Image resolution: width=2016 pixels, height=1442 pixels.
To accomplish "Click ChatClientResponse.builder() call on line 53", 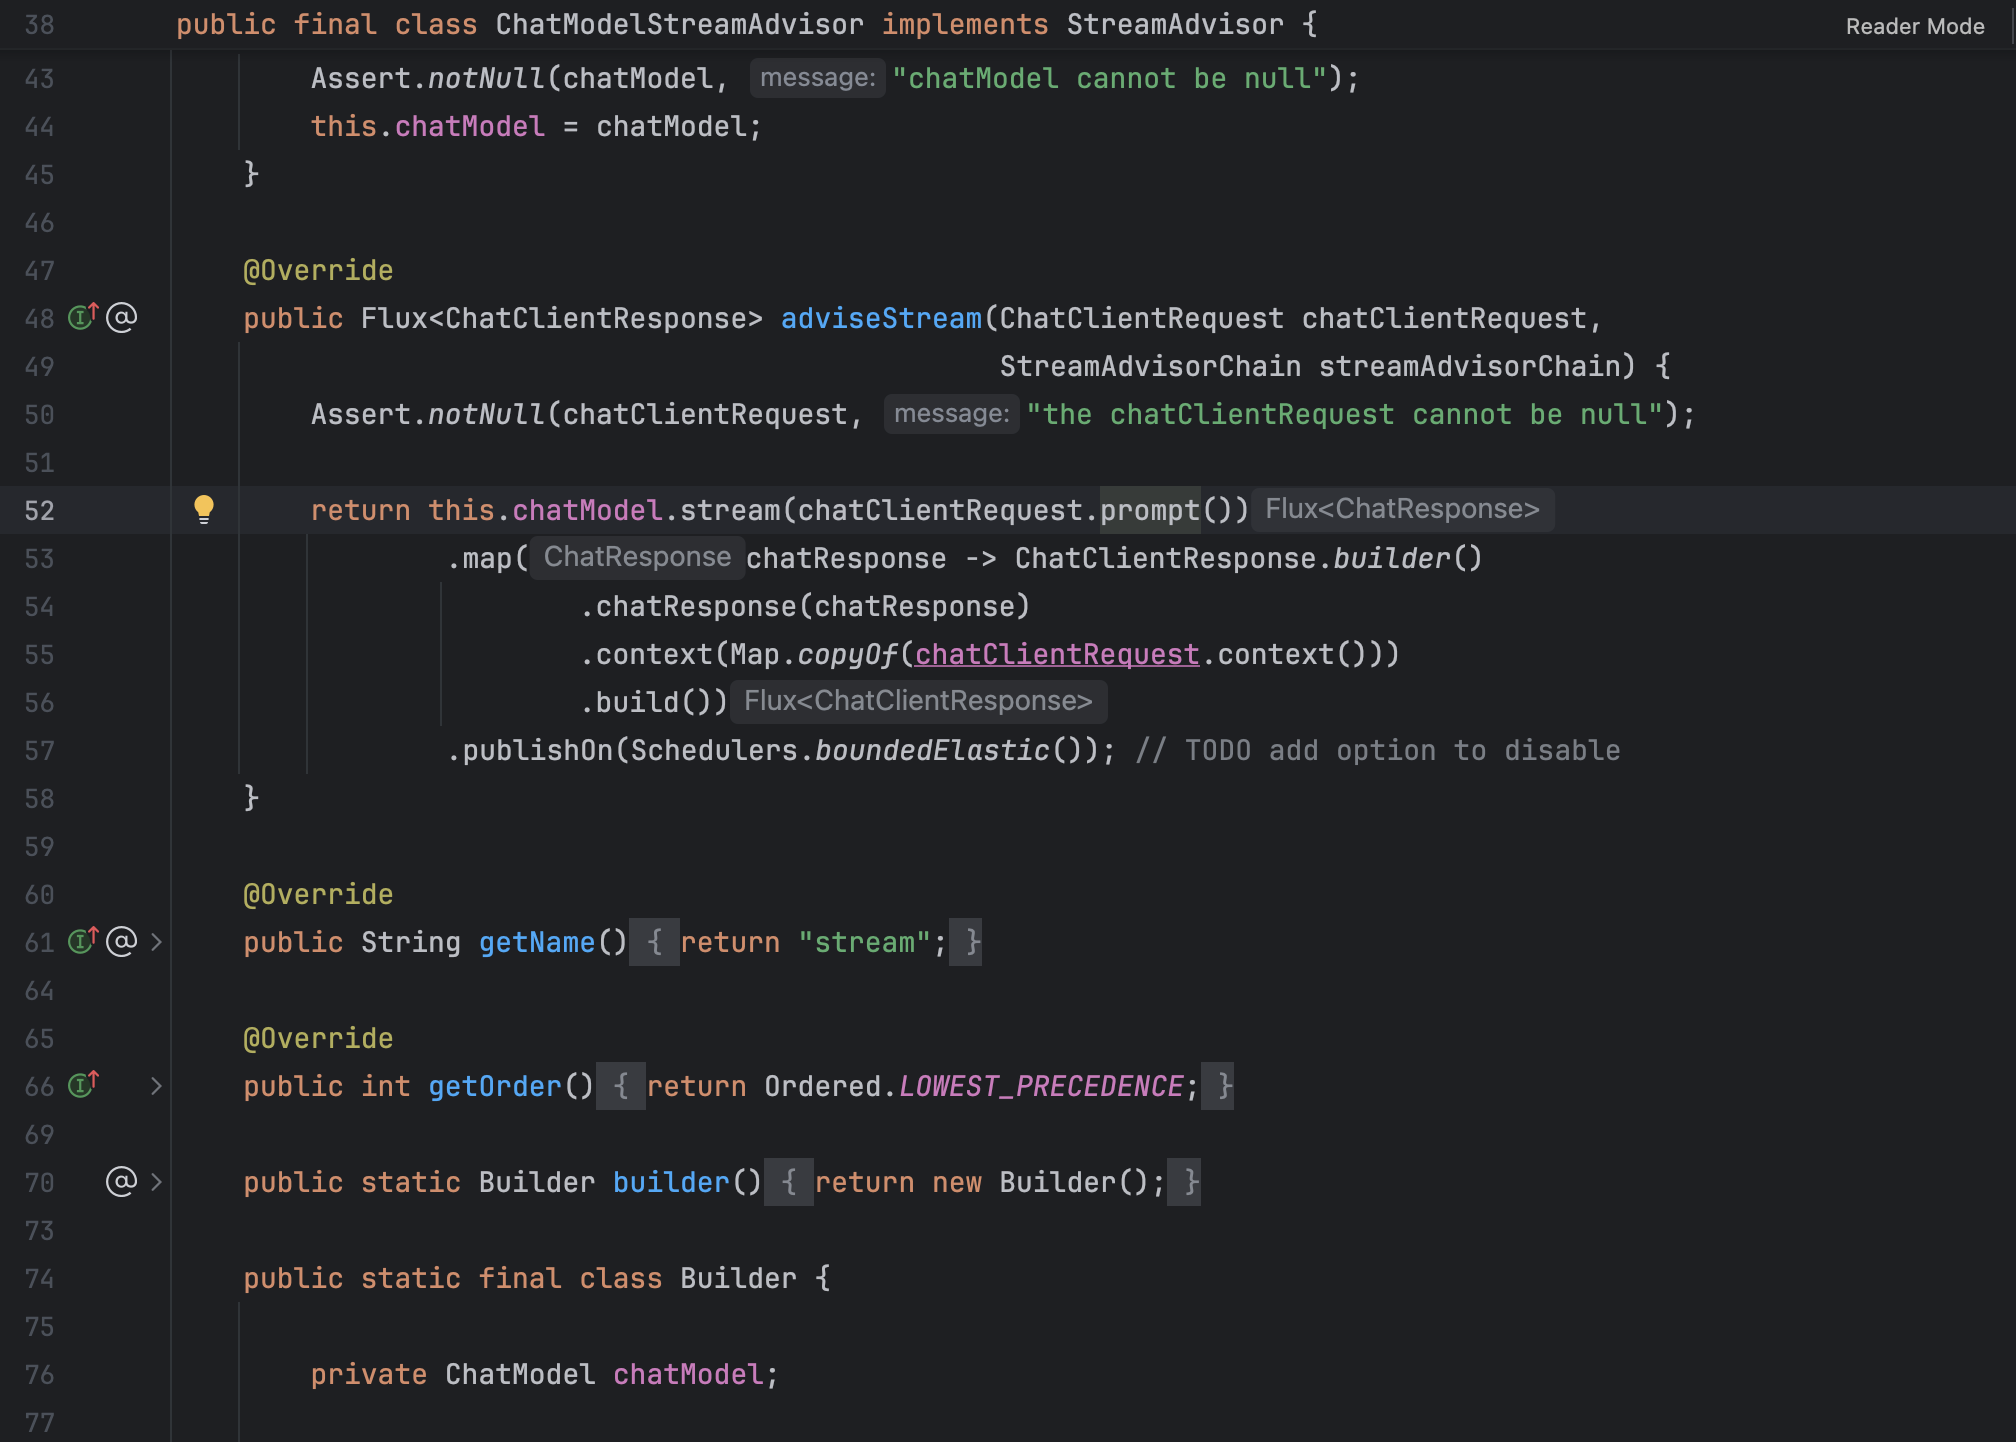I will tap(1249, 558).
